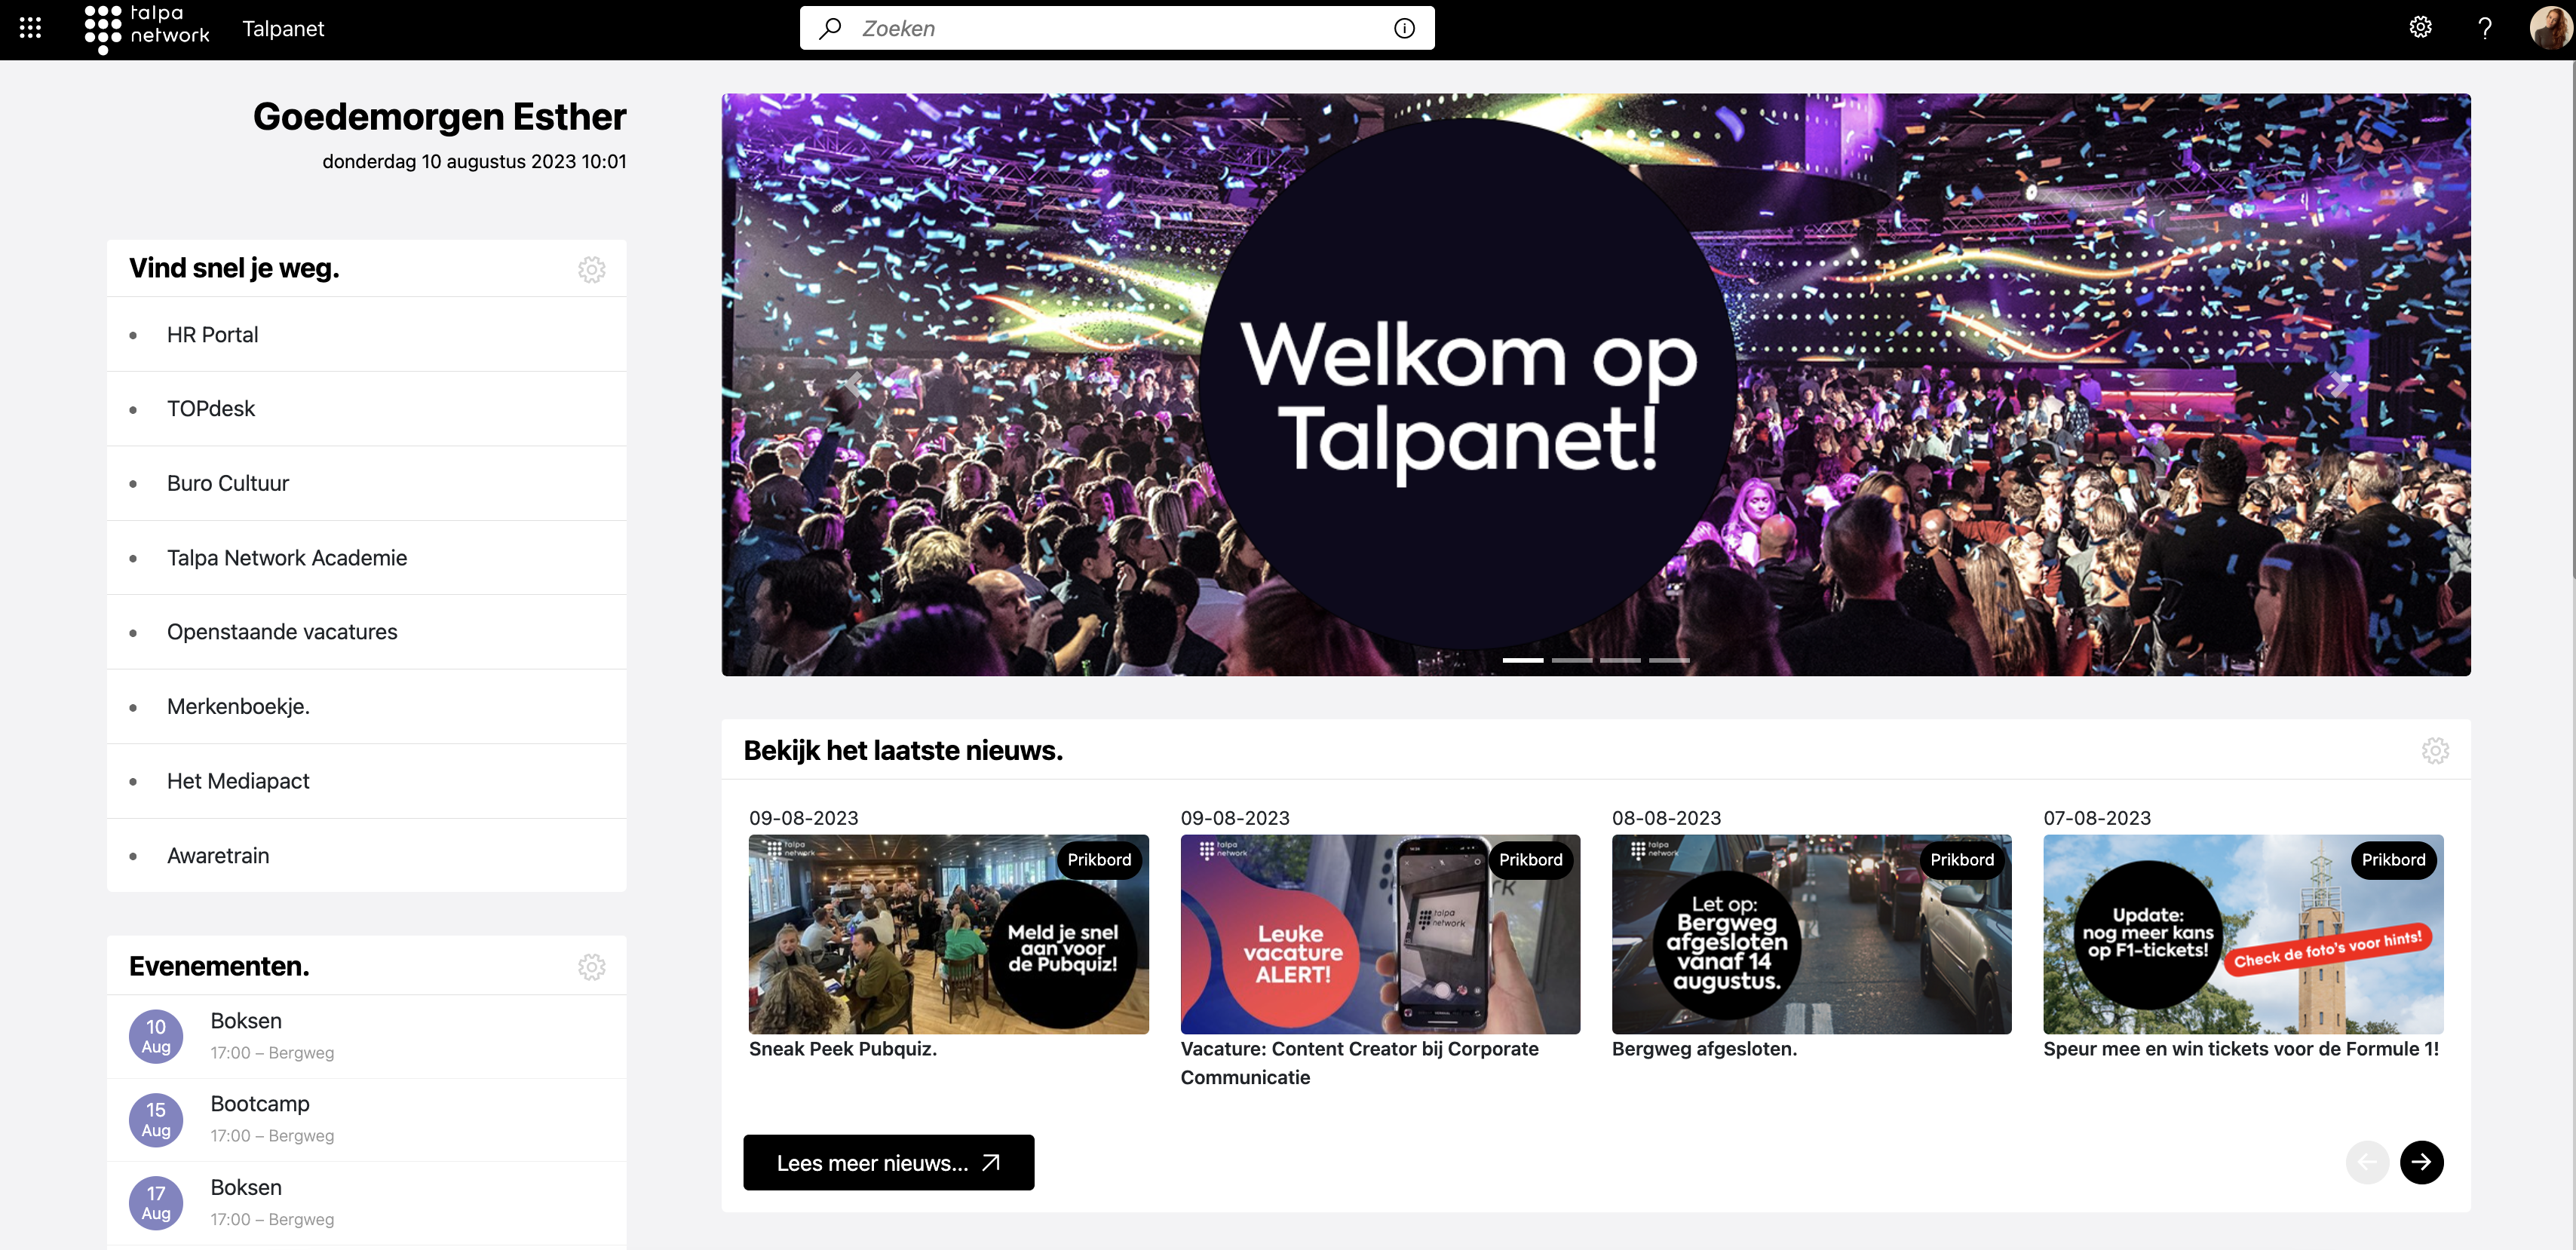Open settings gear for laatste nieuws section
This screenshot has width=2576, height=1250.
(2435, 750)
